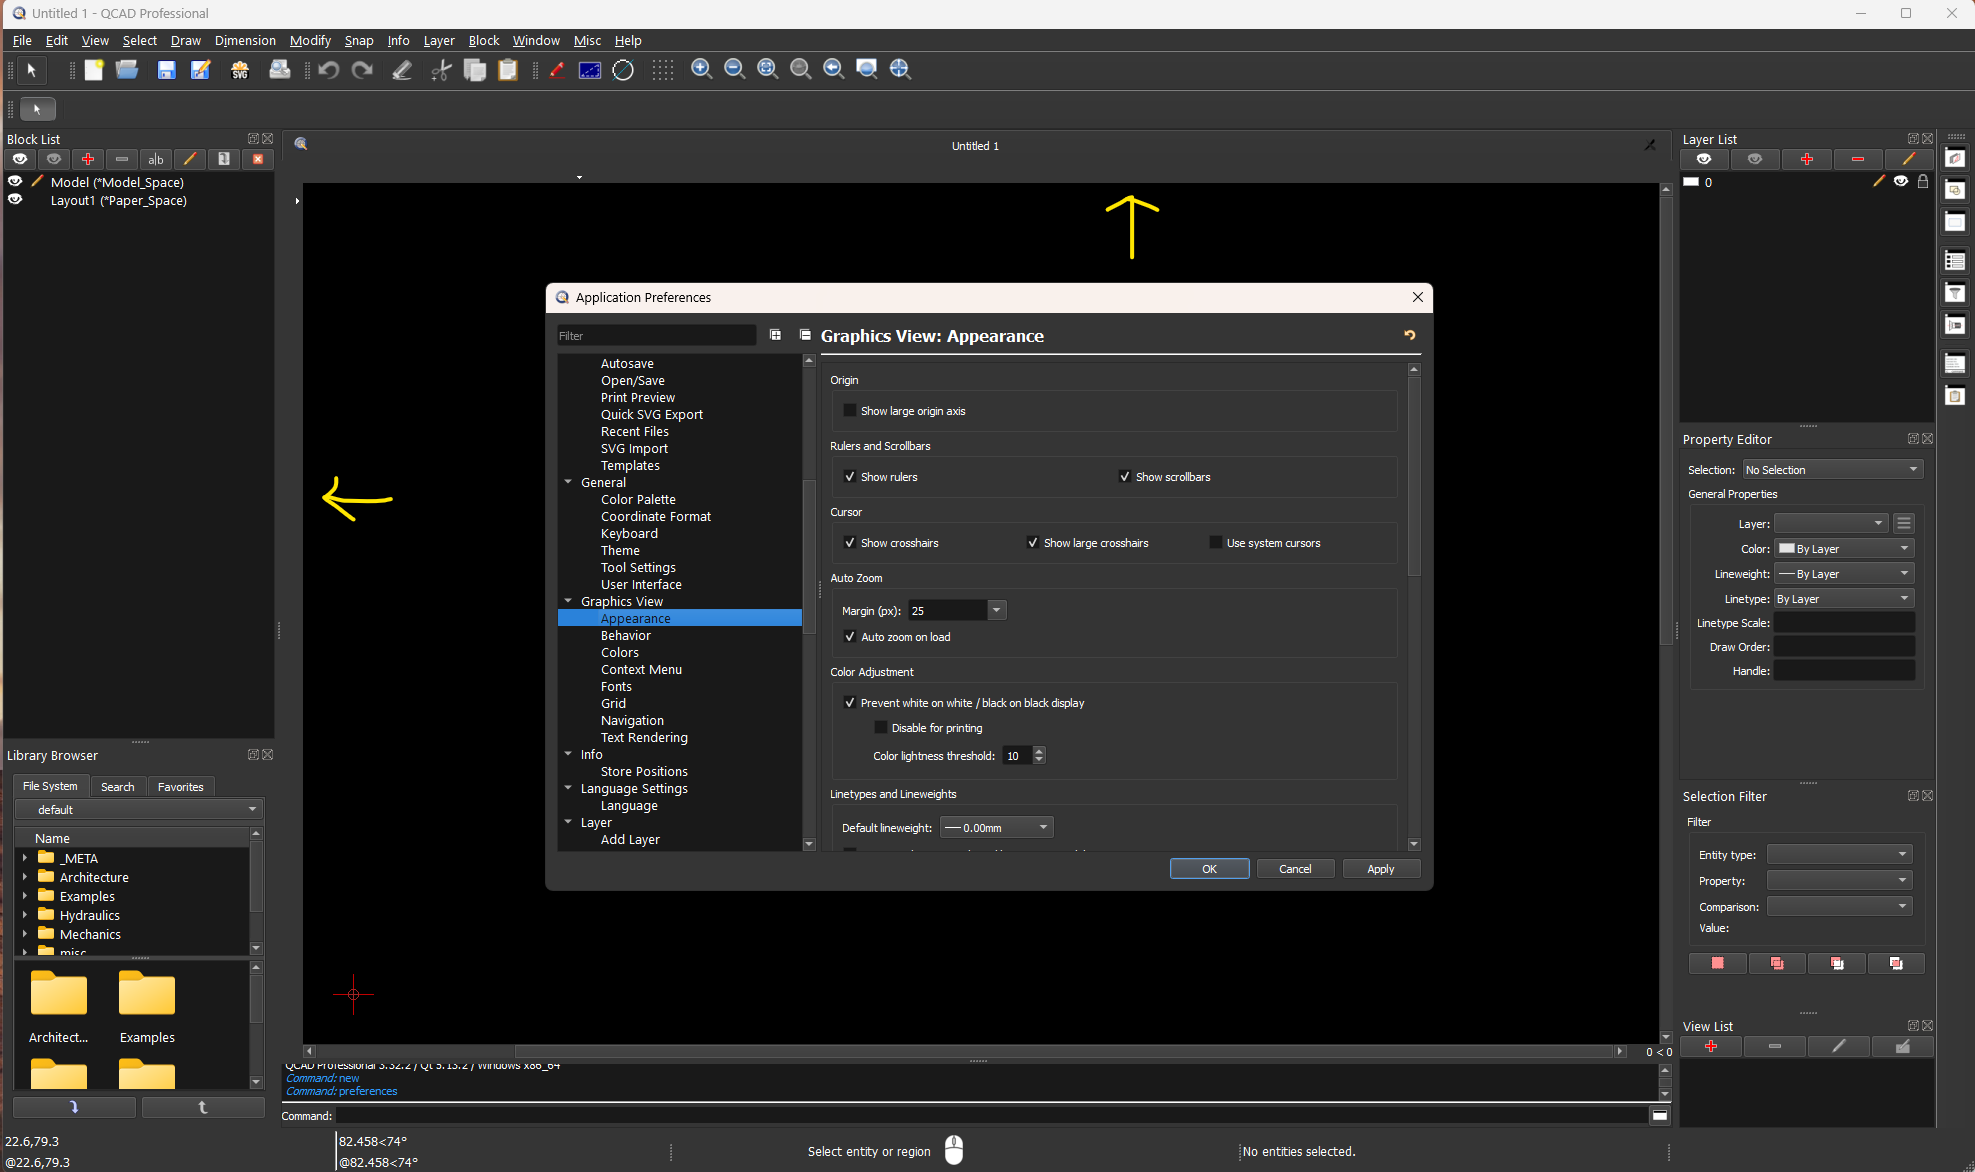Click the Cut scissors icon
1975x1172 pixels.
441,69
